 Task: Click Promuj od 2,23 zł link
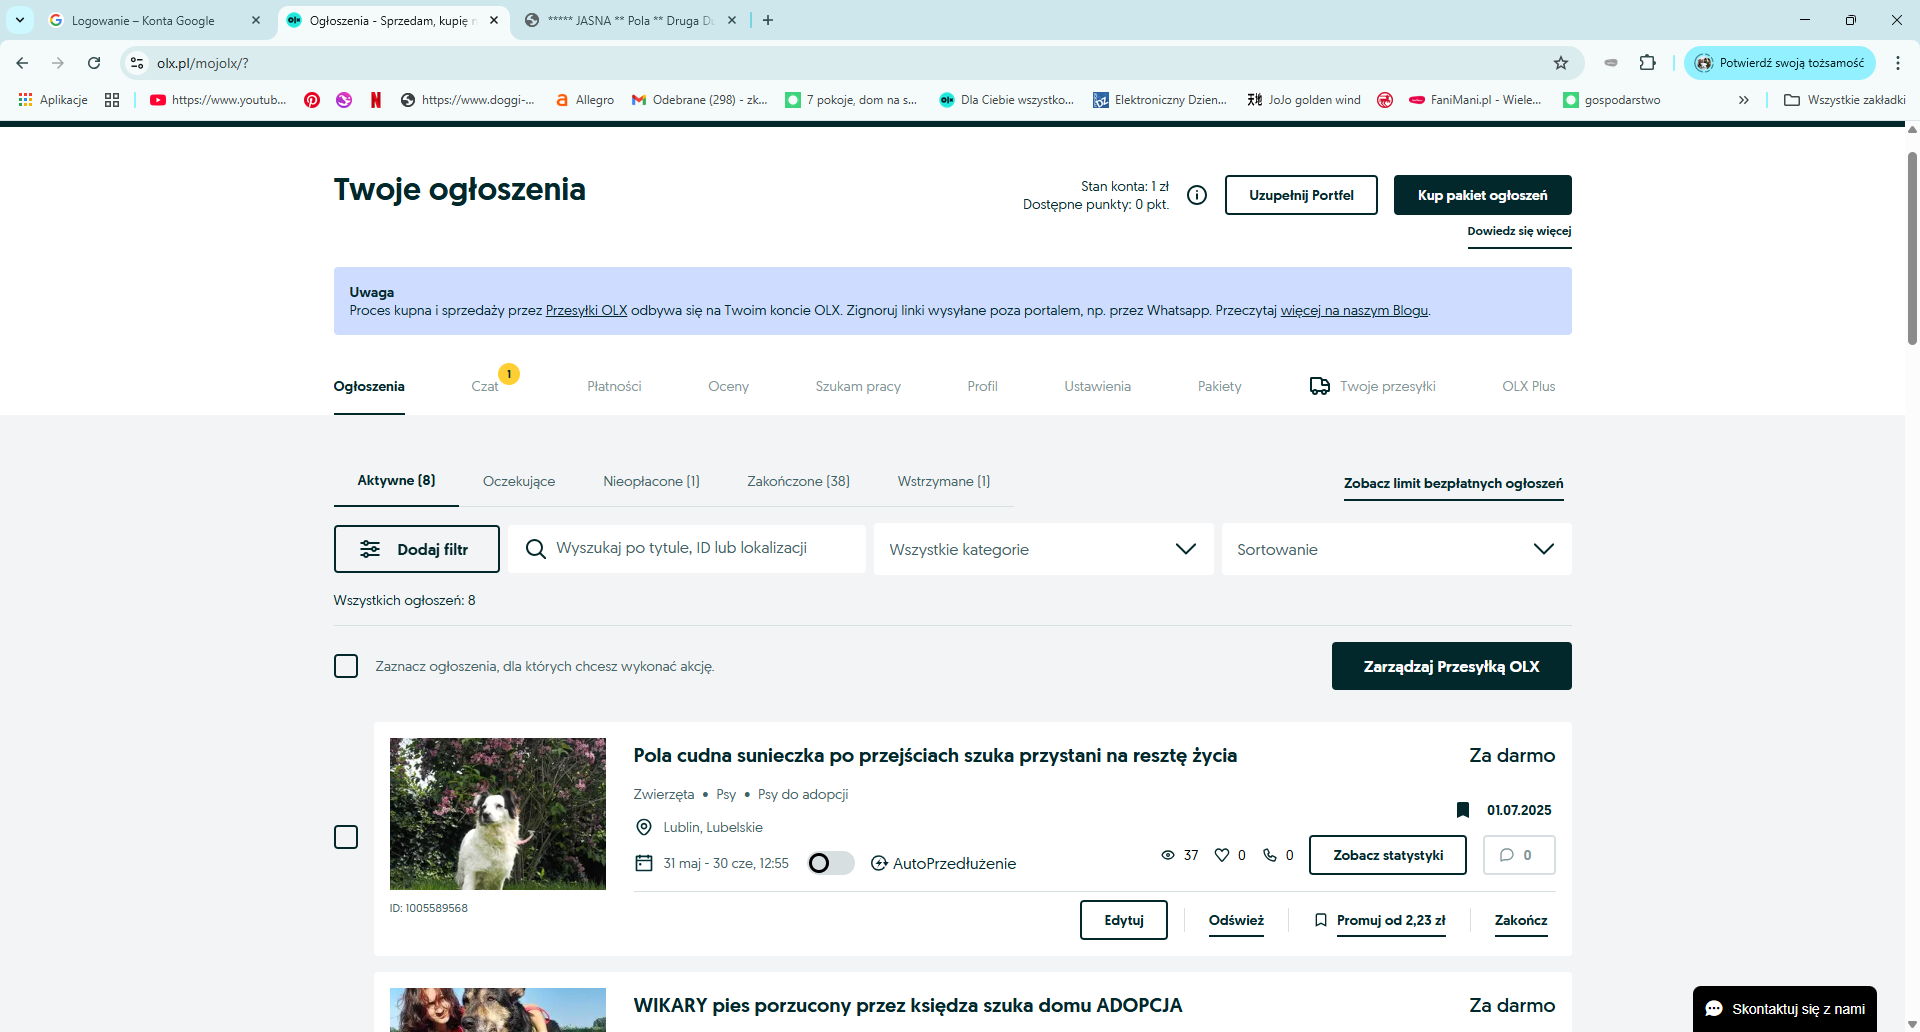tap(1391, 920)
